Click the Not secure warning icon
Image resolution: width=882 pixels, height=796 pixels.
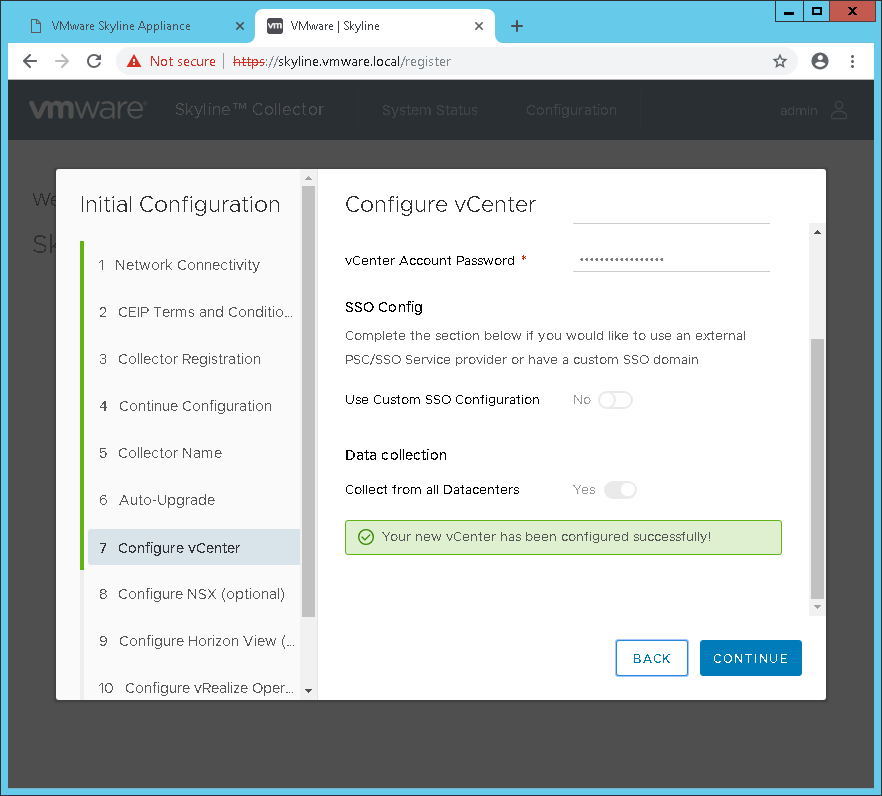134,61
